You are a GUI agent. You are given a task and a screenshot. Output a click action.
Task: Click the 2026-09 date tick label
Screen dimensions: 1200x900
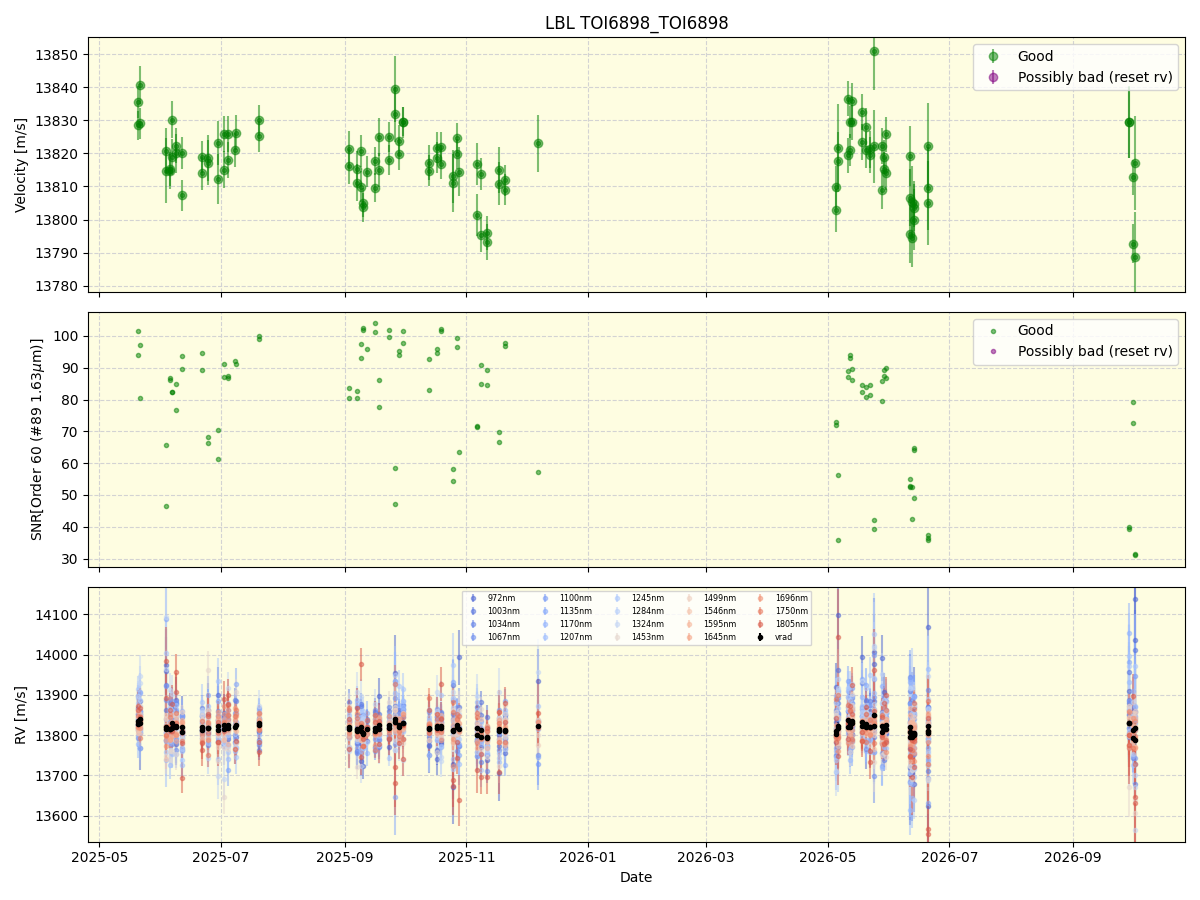pos(1073,856)
